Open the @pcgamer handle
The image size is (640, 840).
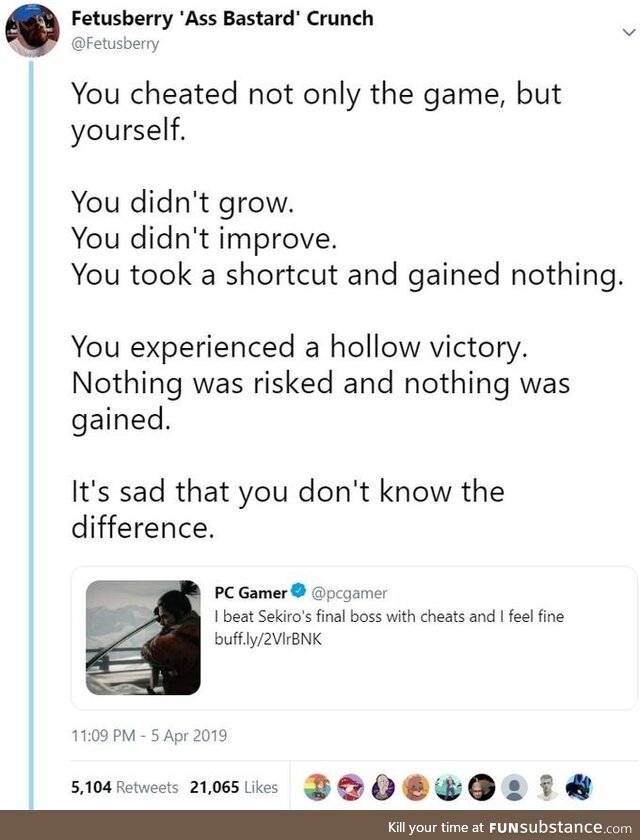coord(348,593)
